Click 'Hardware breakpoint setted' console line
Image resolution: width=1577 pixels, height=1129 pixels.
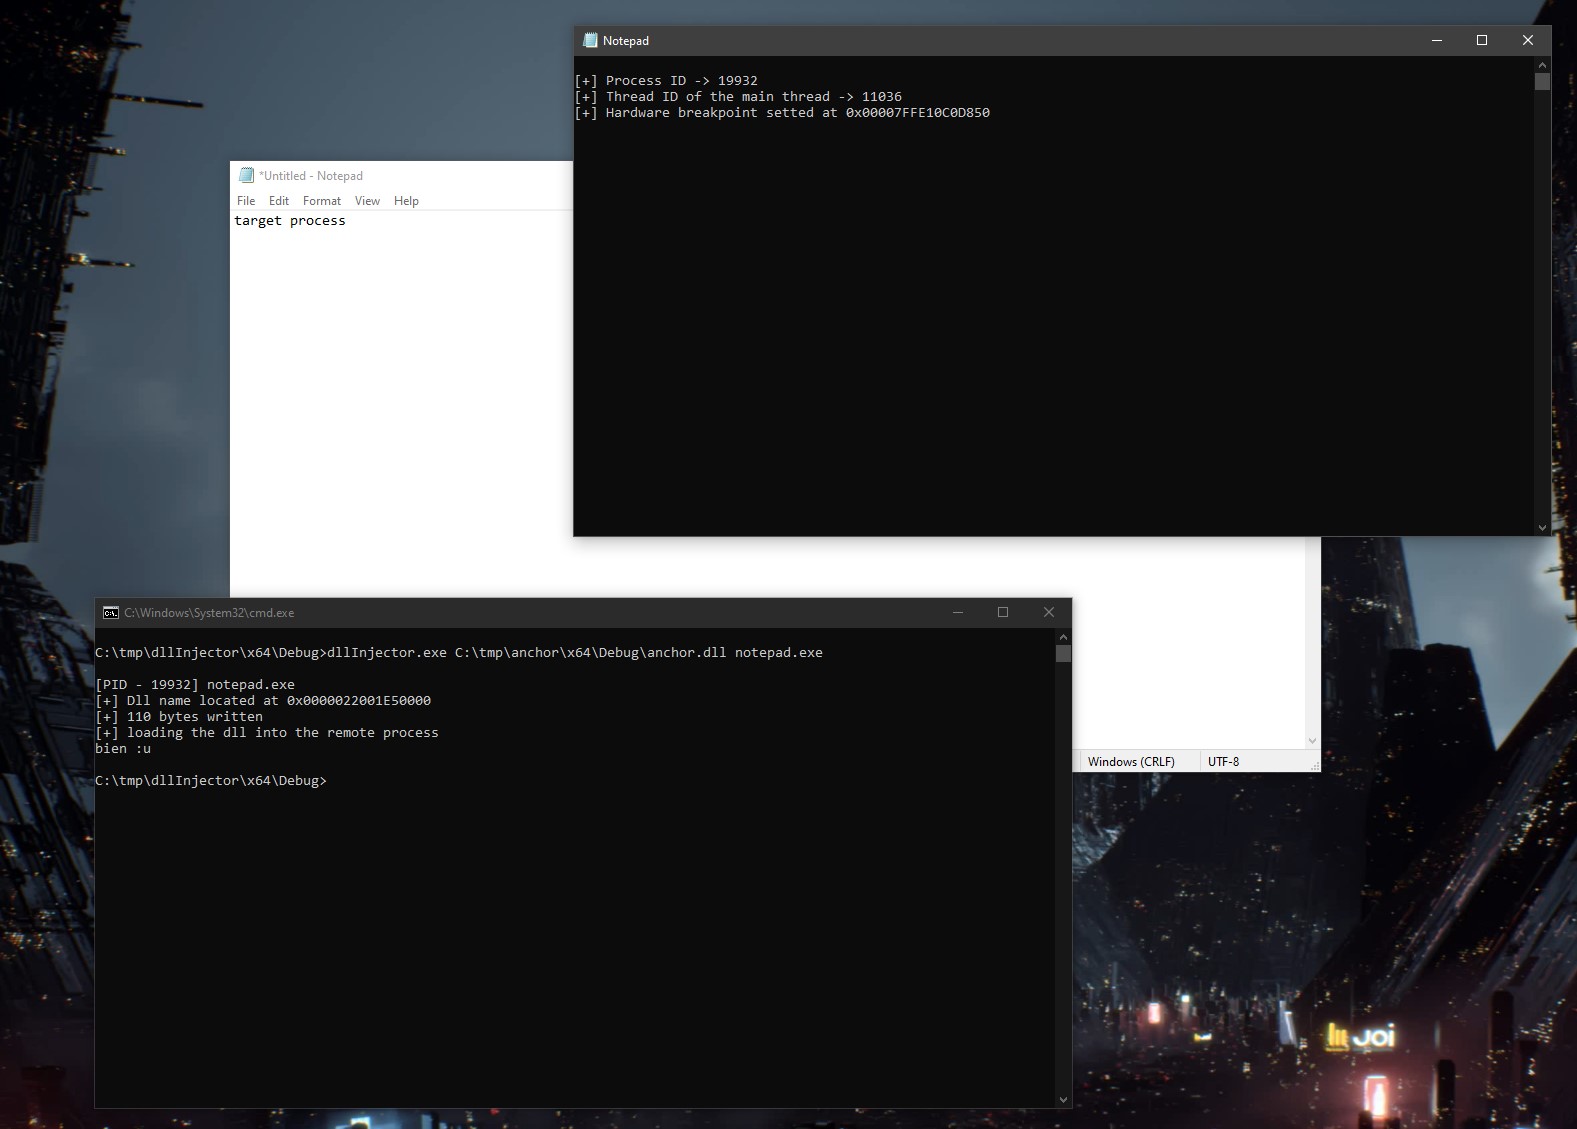tap(782, 113)
